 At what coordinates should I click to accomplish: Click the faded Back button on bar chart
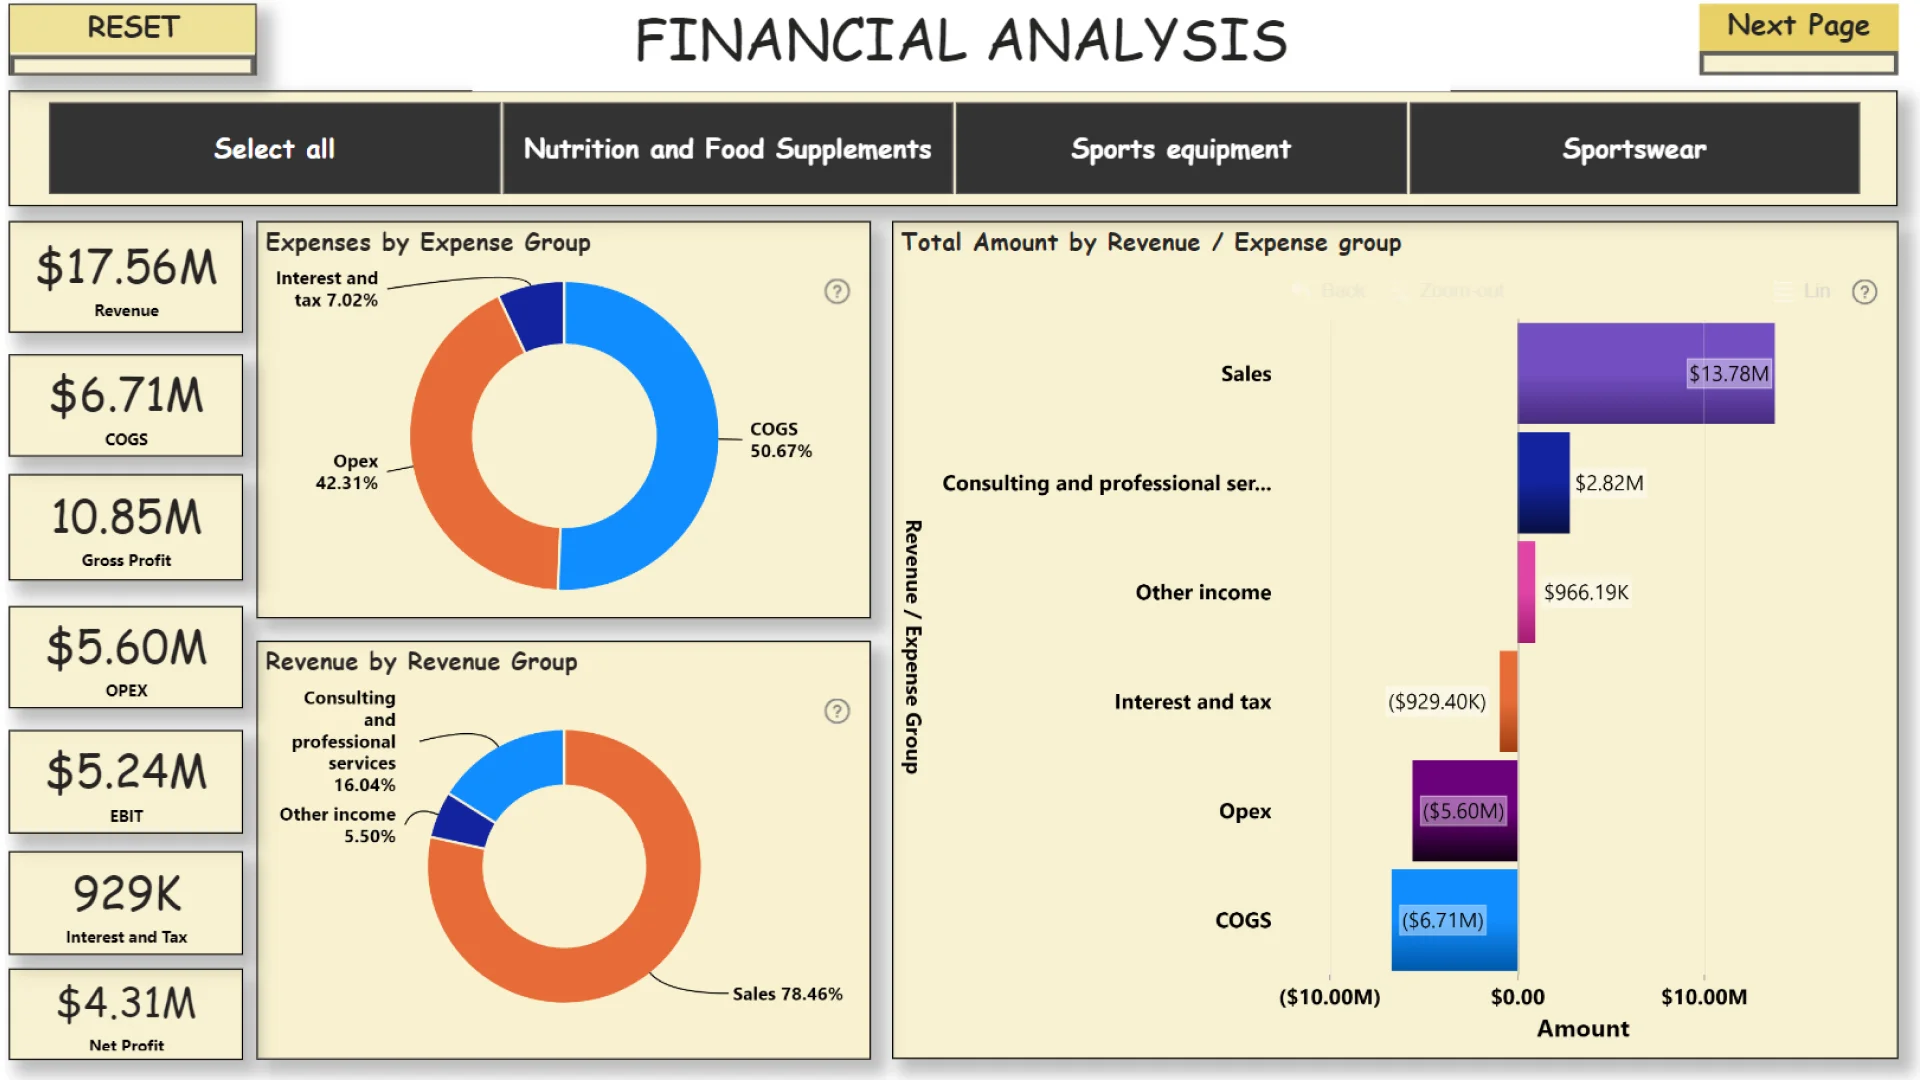click(1331, 291)
